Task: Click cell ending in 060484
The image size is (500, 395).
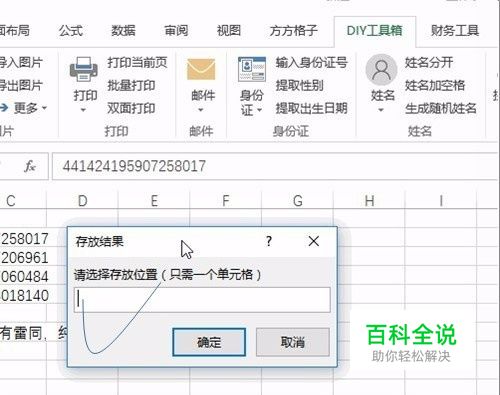Action: click(x=23, y=277)
